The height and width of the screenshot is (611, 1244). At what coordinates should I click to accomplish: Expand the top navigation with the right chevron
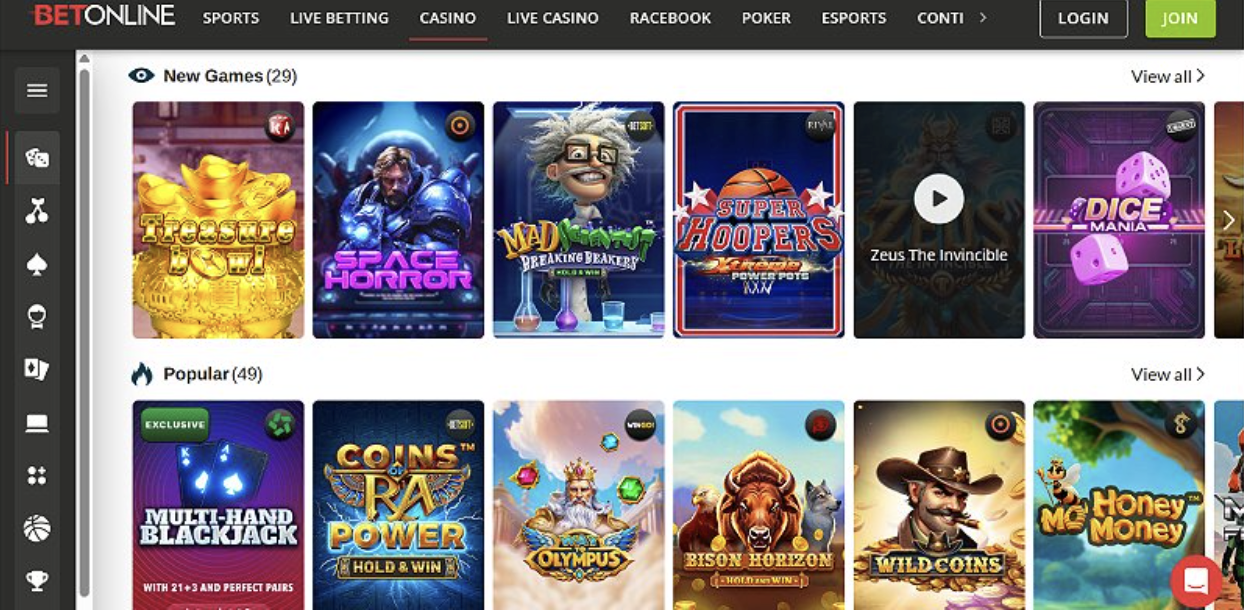click(983, 17)
